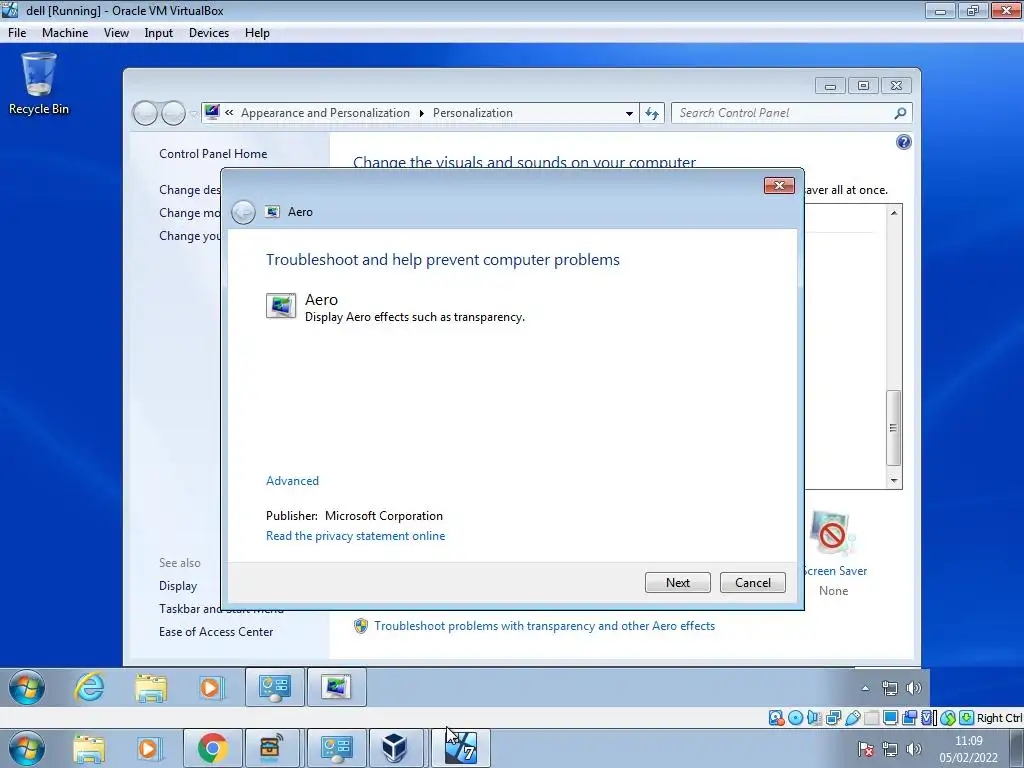Click Cancel in the Aero troubleshooter
This screenshot has width=1024, height=768.
(x=752, y=583)
